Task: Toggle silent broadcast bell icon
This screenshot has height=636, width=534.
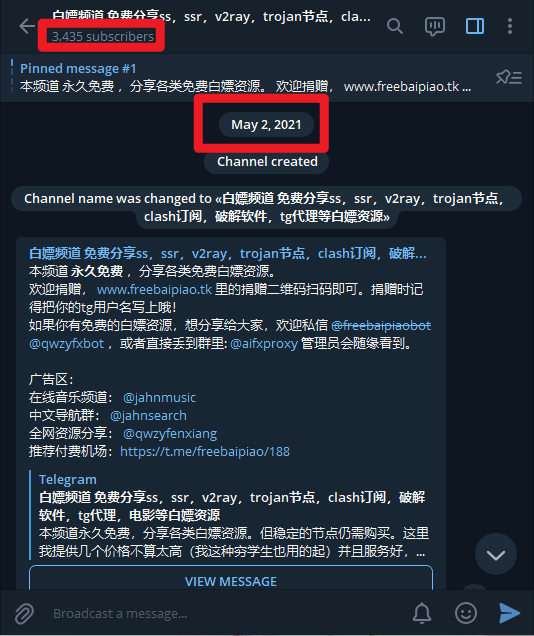Action: [x=422, y=613]
